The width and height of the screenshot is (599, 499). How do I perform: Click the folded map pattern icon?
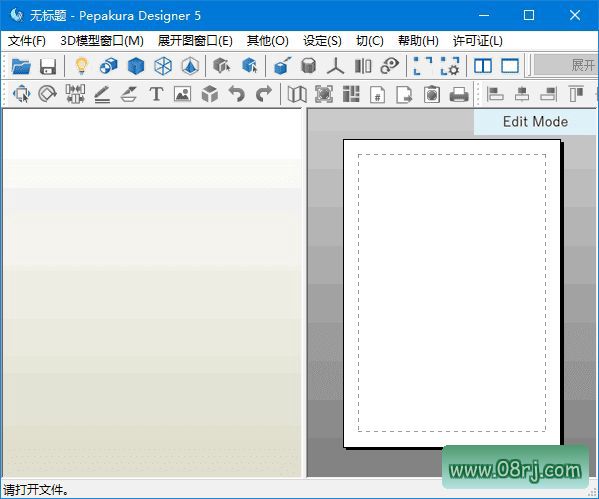tap(297, 94)
